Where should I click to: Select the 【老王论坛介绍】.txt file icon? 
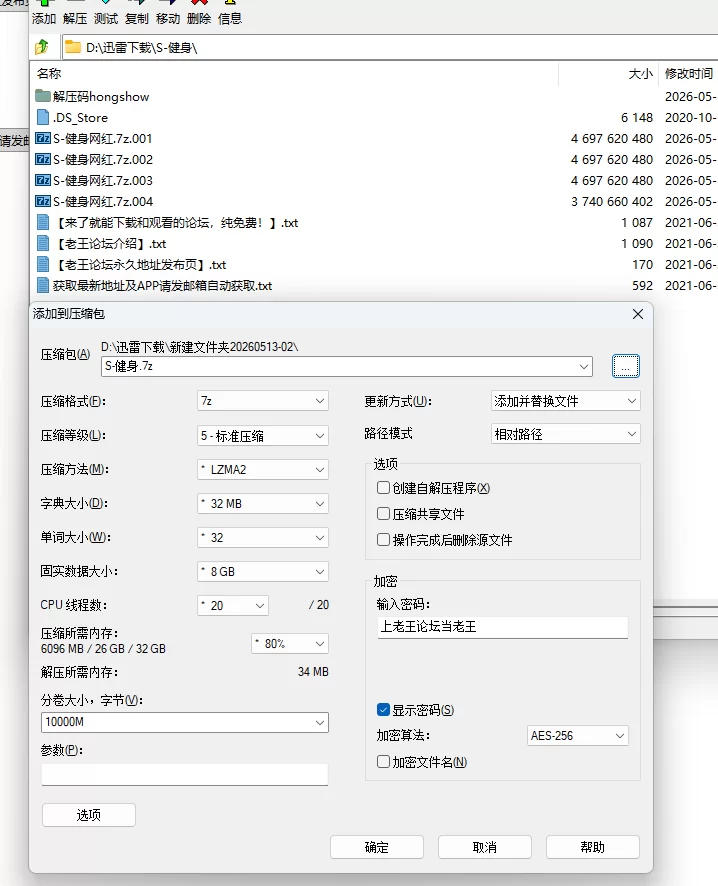tap(43, 244)
